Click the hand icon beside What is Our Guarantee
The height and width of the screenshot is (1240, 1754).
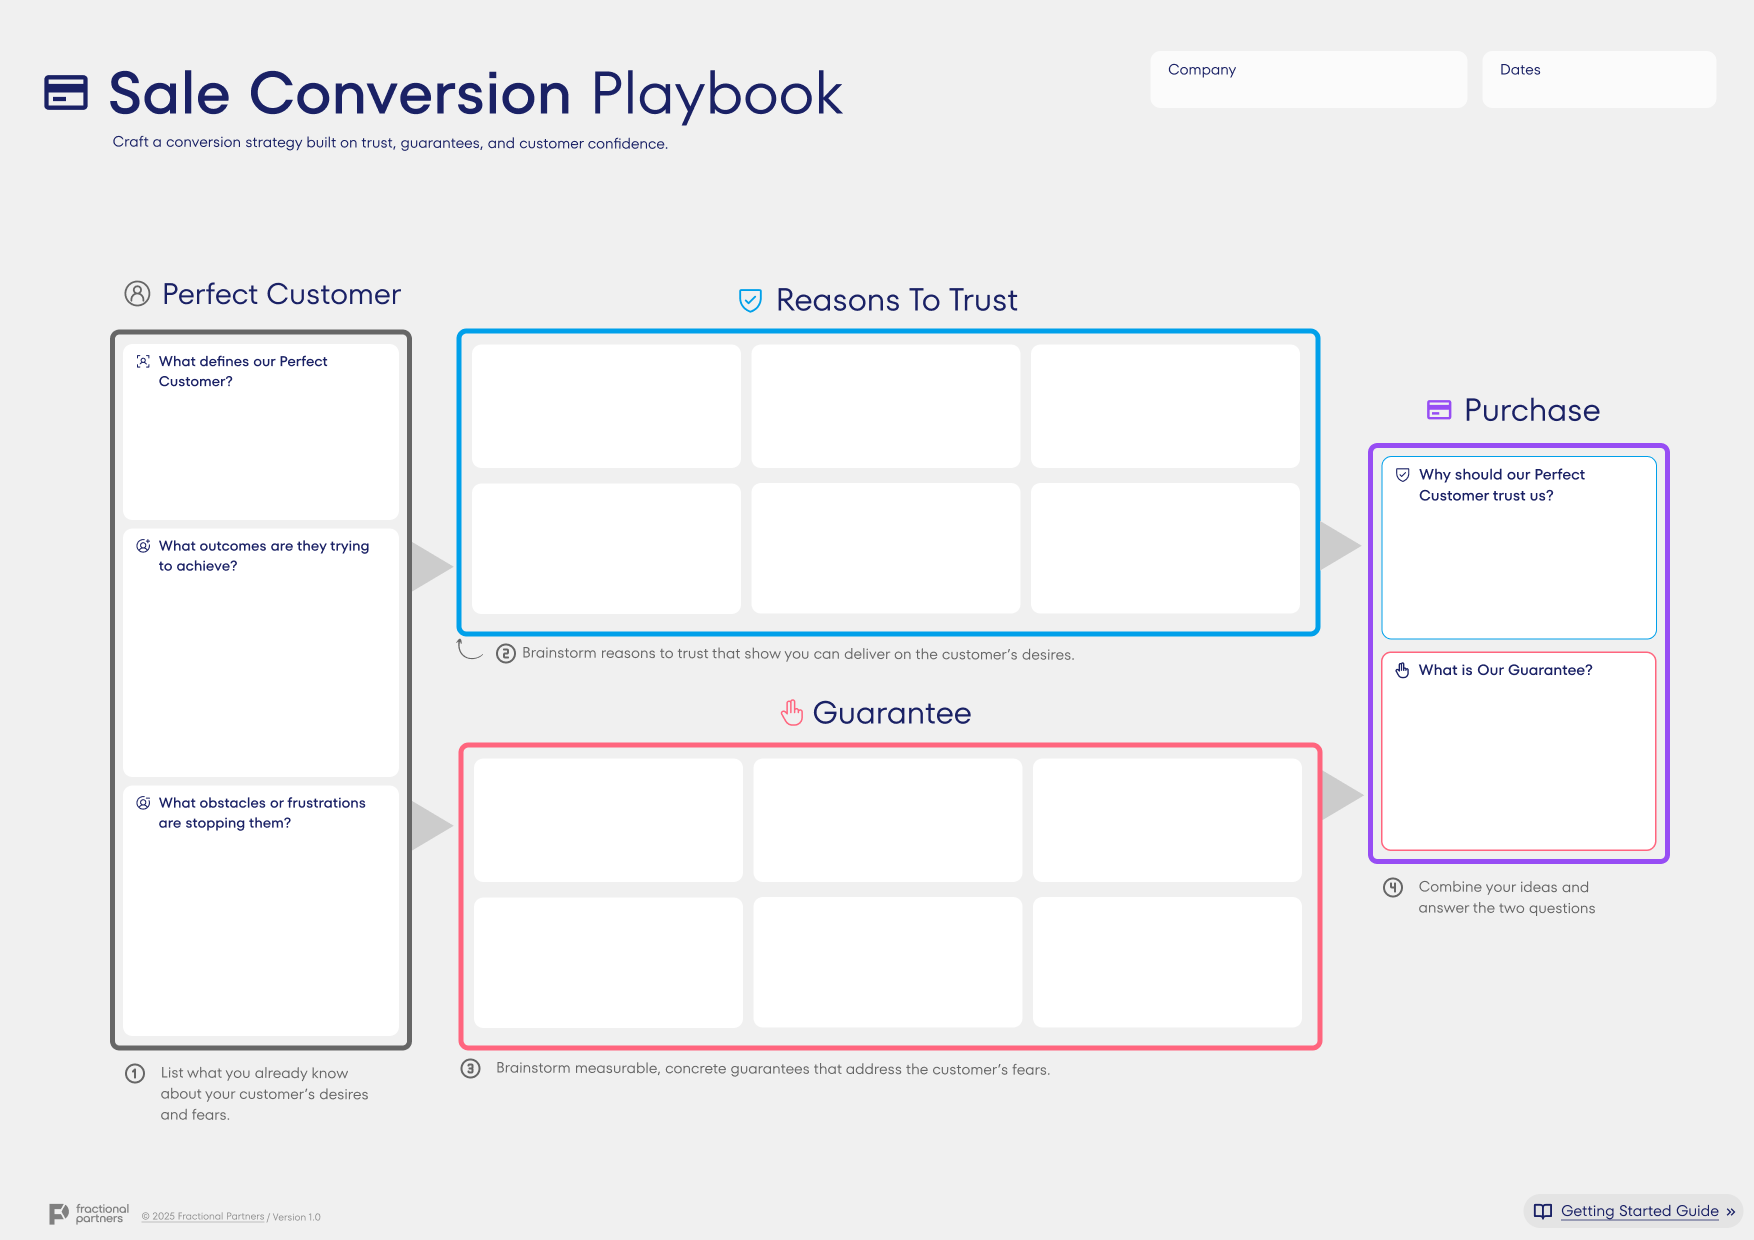tap(1403, 670)
